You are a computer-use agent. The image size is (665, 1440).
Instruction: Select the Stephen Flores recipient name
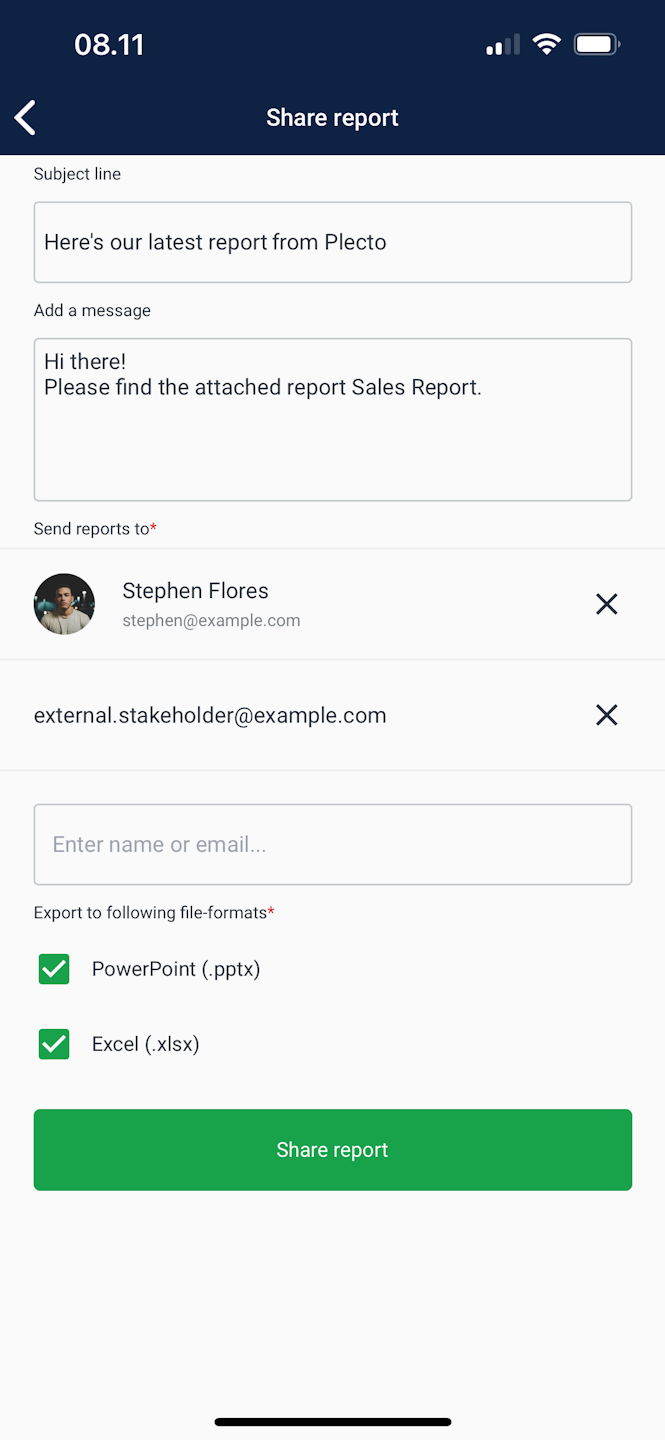point(195,591)
